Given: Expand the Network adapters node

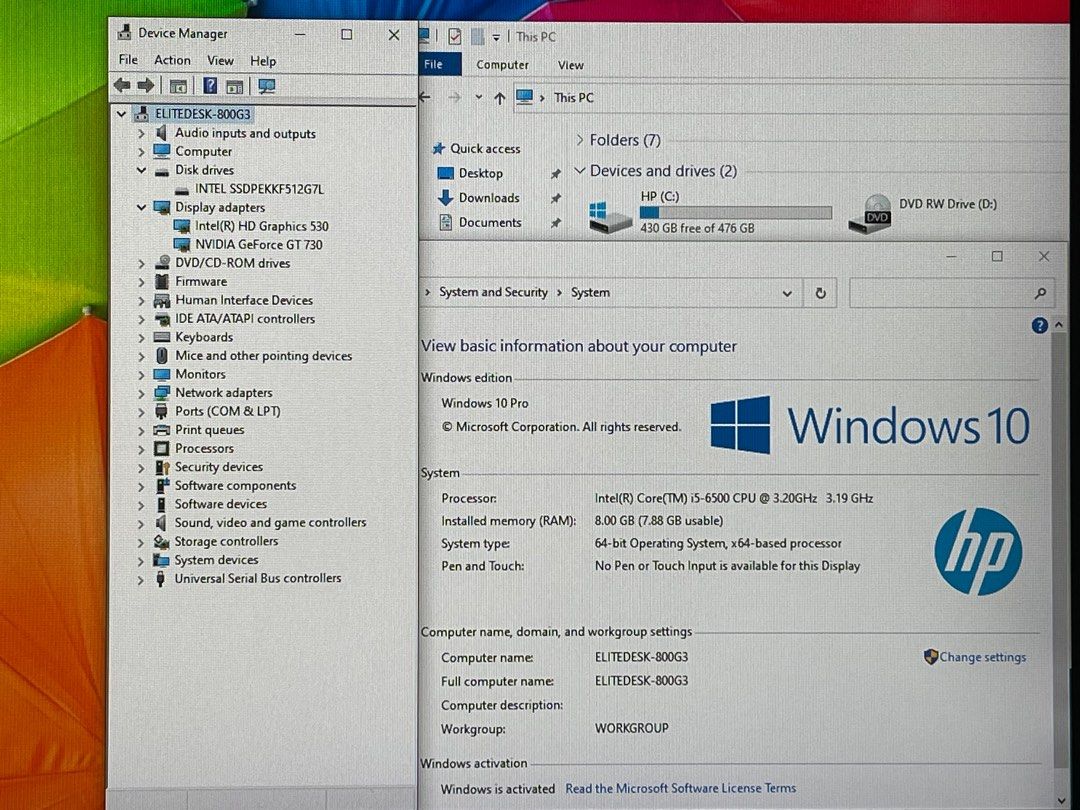Looking at the screenshot, I should [141, 393].
